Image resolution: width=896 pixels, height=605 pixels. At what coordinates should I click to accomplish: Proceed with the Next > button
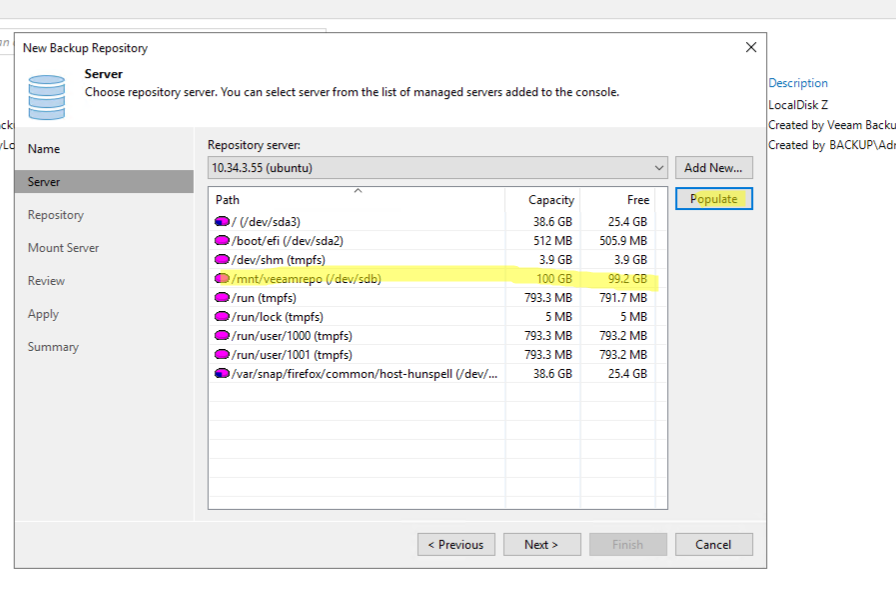542,544
